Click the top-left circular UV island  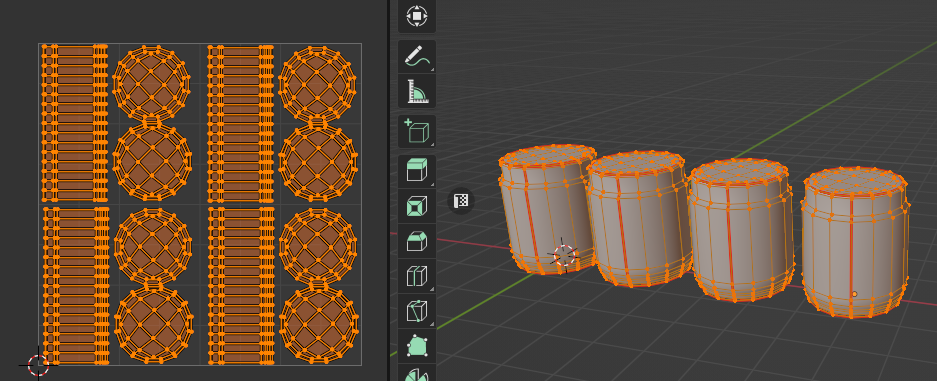[151, 80]
